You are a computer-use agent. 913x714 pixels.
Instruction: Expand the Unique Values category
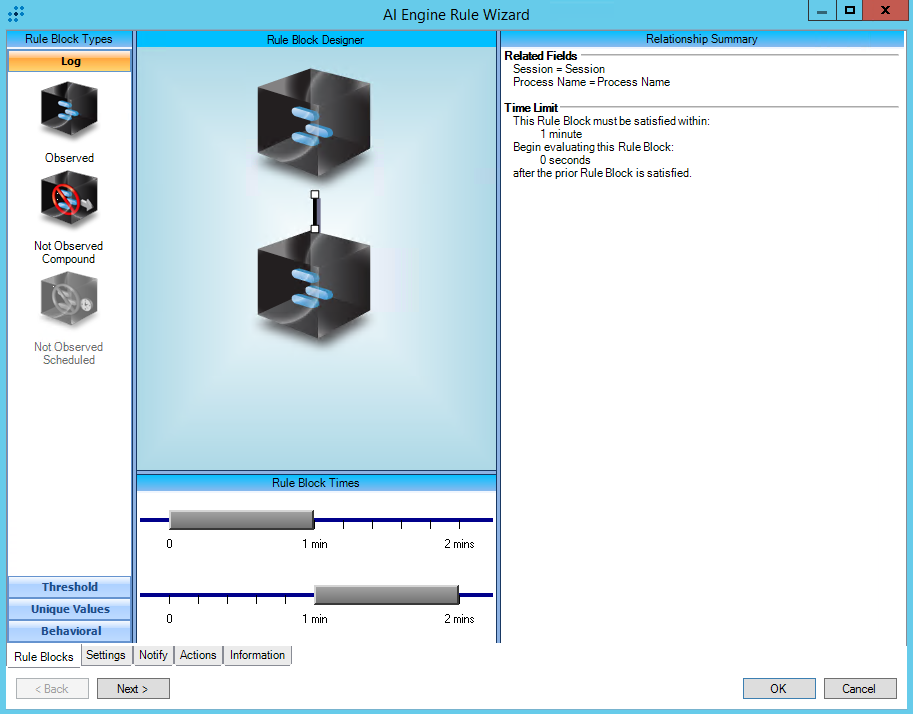coord(69,609)
